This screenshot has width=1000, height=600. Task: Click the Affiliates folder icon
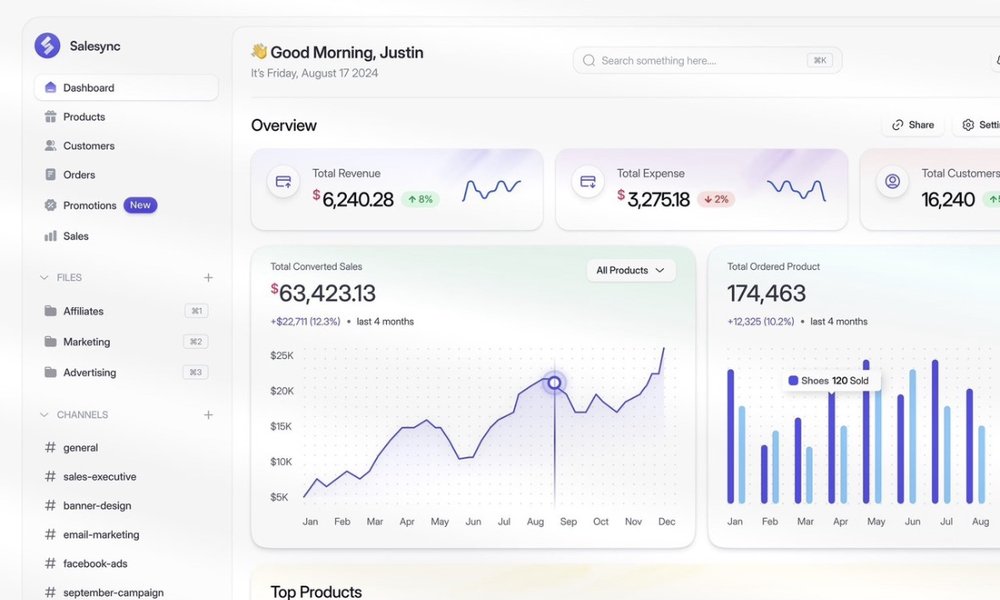[x=50, y=311]
